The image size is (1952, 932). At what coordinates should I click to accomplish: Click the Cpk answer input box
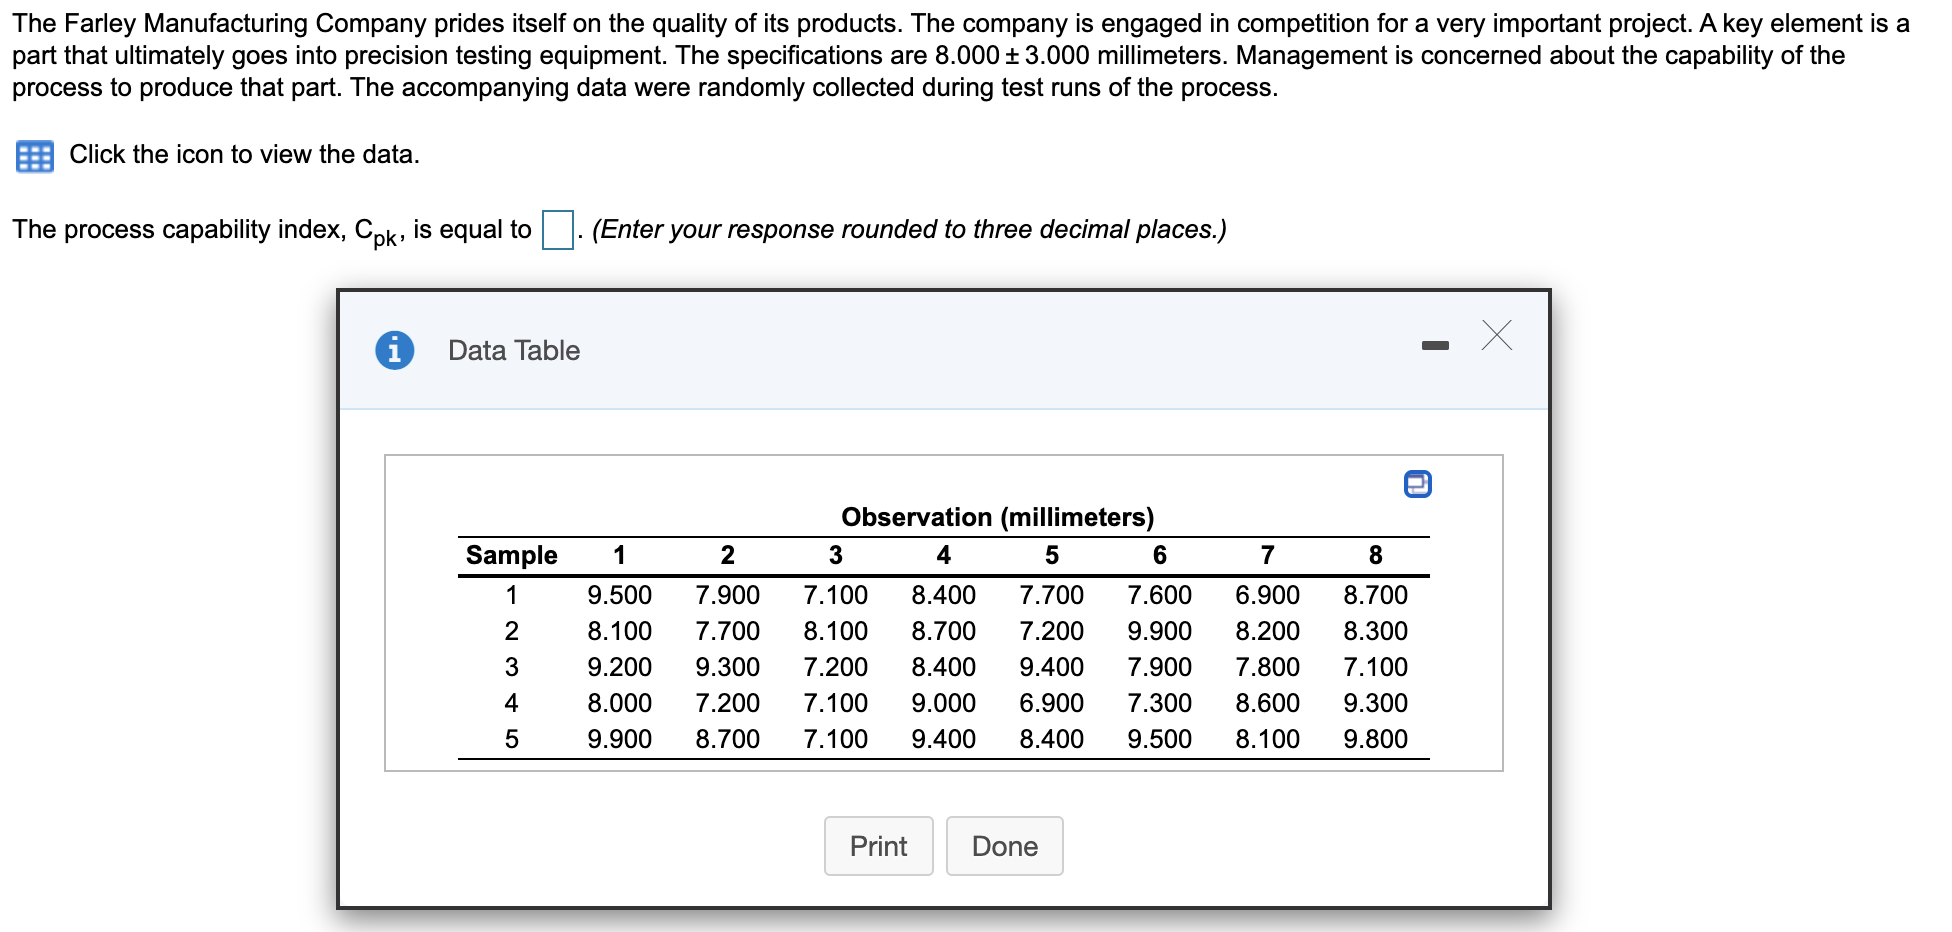click(x=557, y=229)
